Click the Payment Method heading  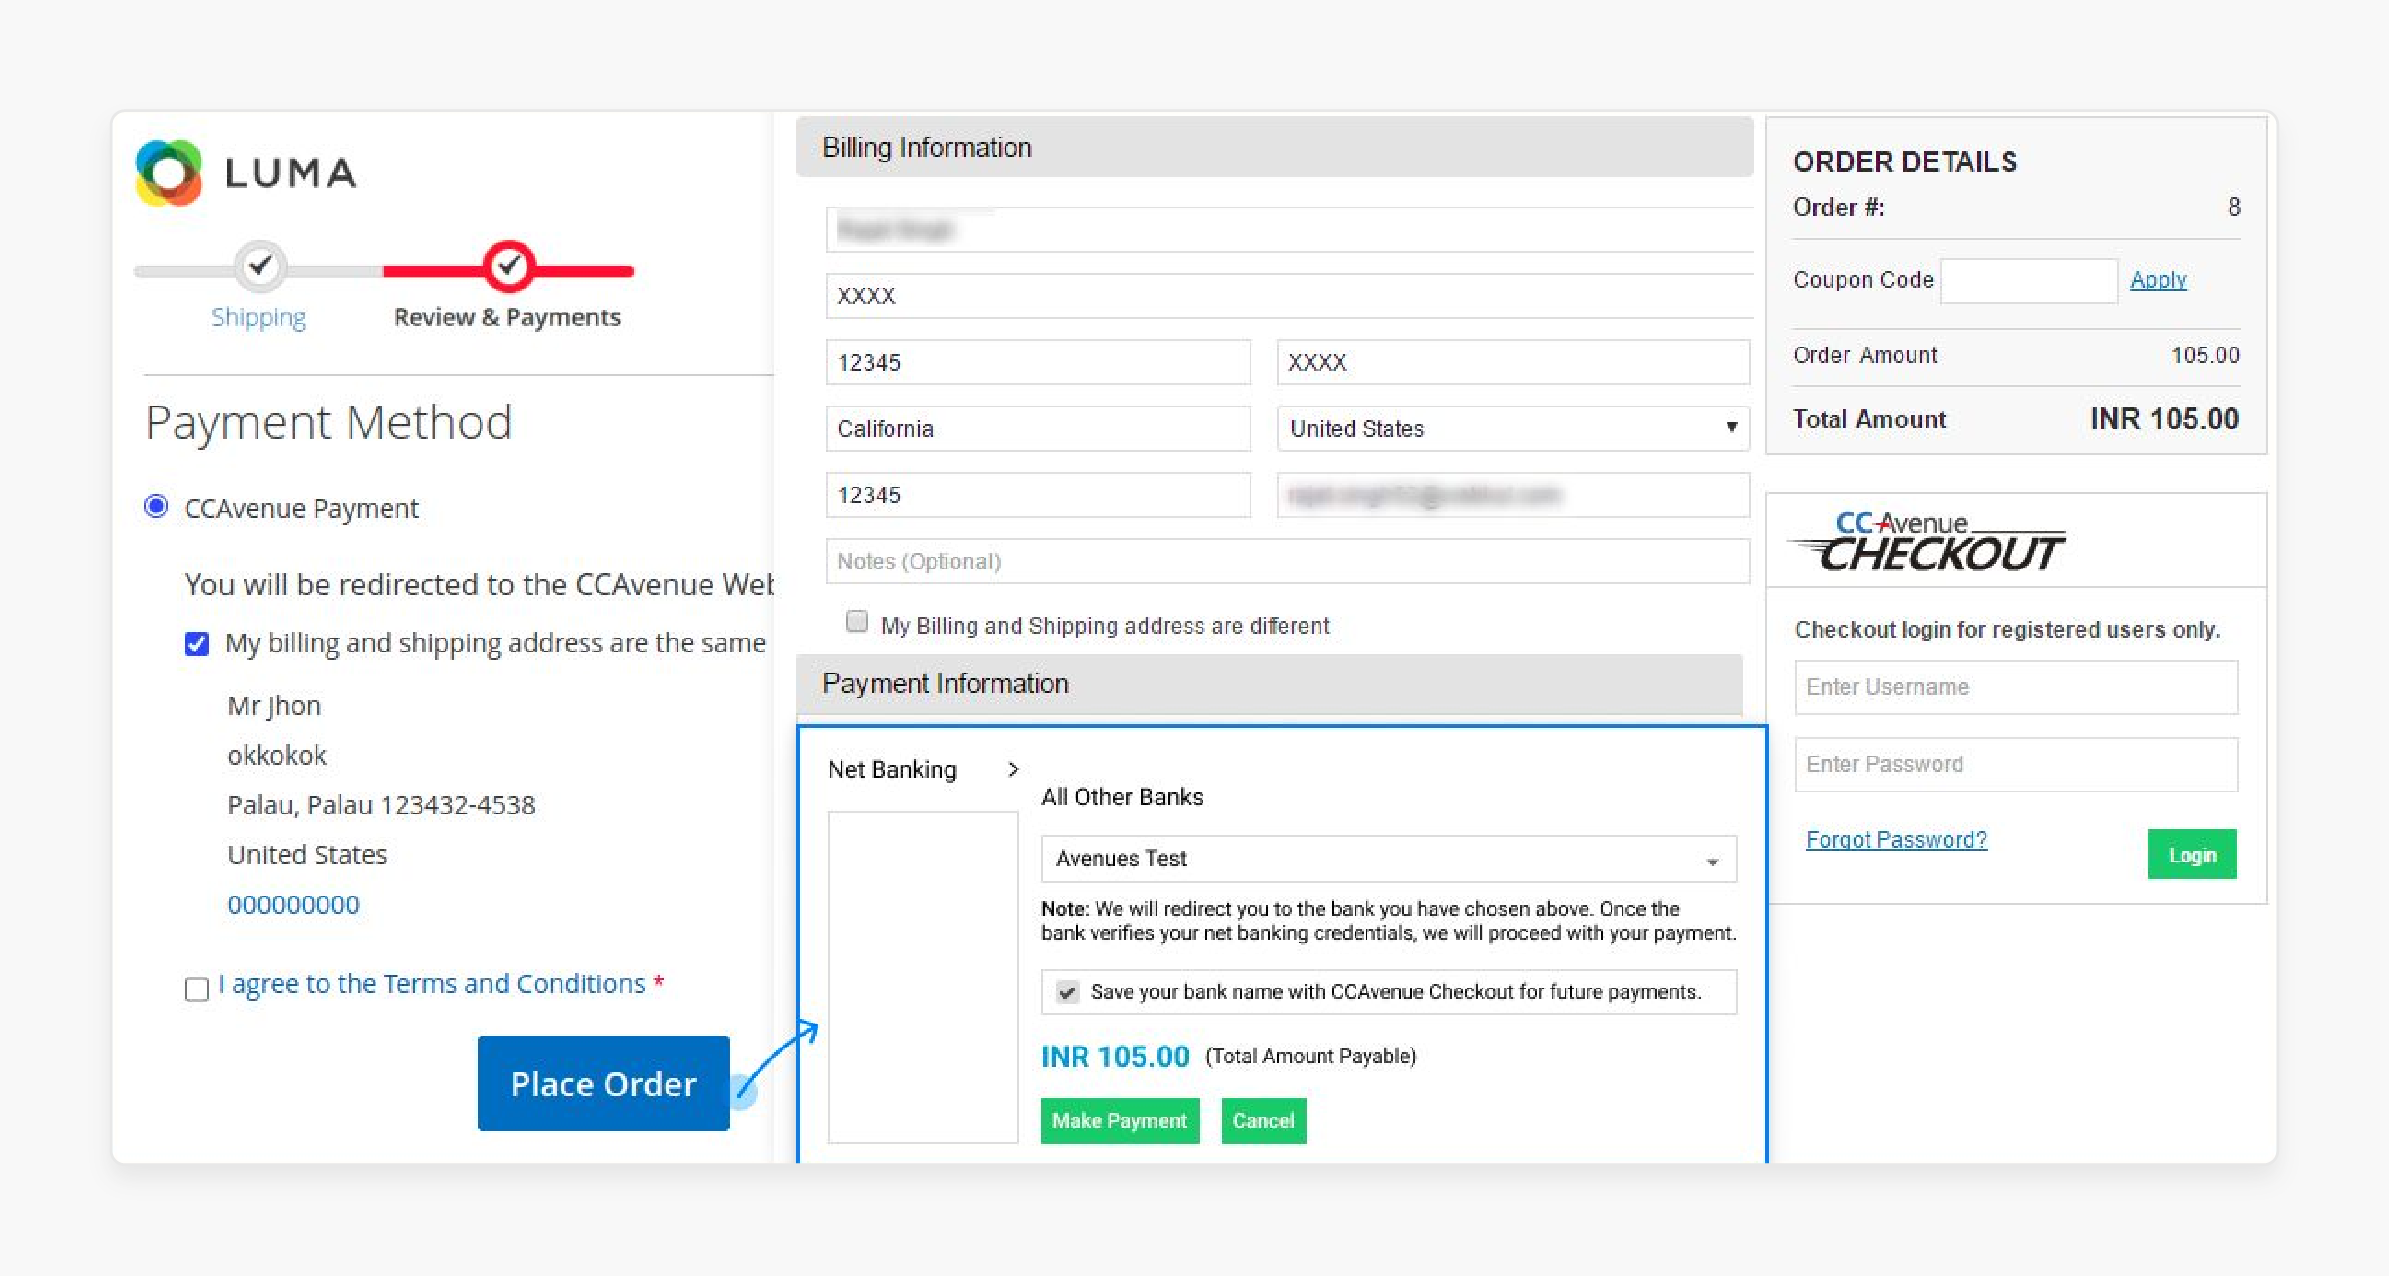(329, 423)
